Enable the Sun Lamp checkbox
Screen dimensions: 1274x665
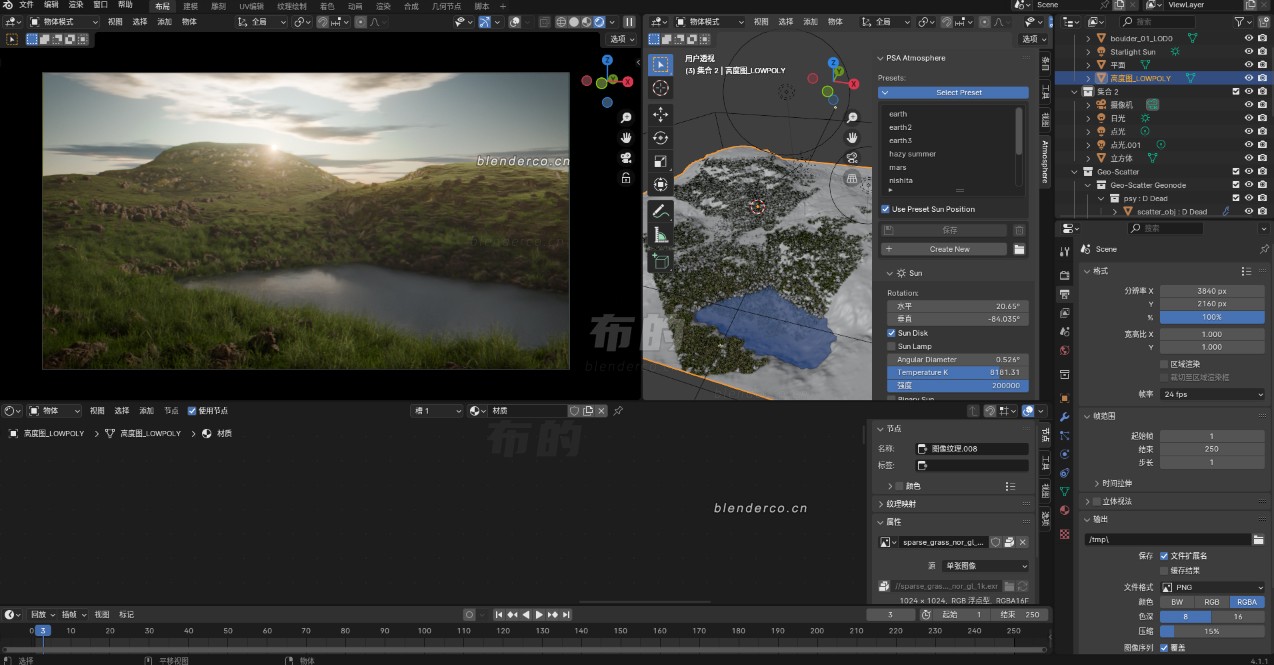[892, 346]
